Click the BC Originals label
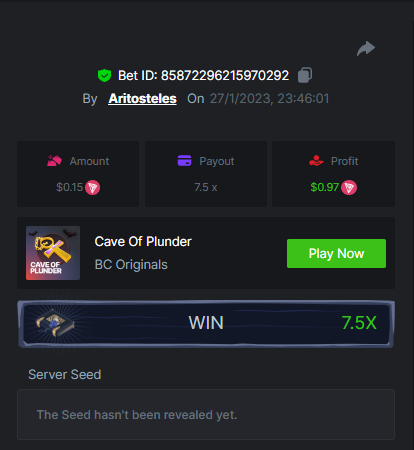This screenshot has width=414, height=450. 131,265
